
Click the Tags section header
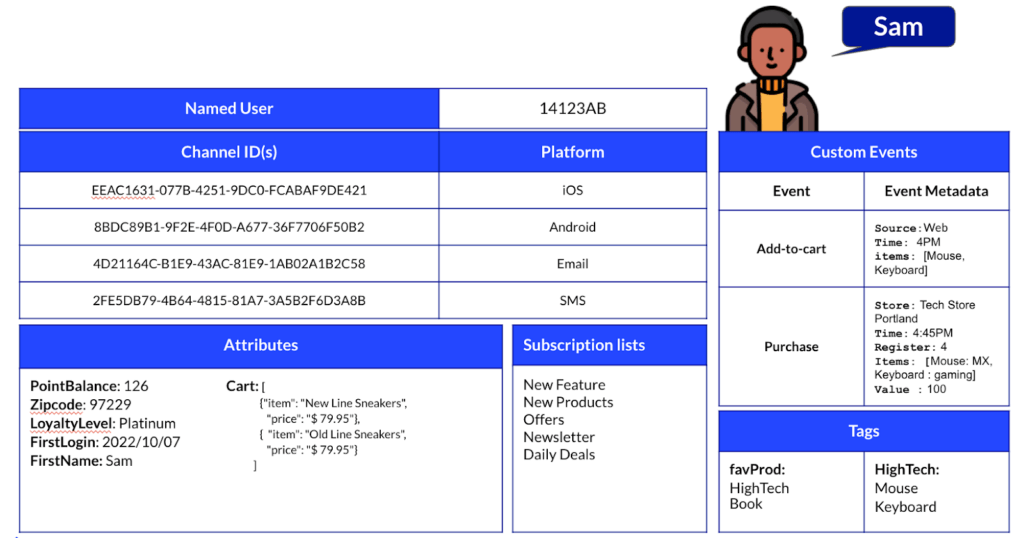(x=863, y=431)
